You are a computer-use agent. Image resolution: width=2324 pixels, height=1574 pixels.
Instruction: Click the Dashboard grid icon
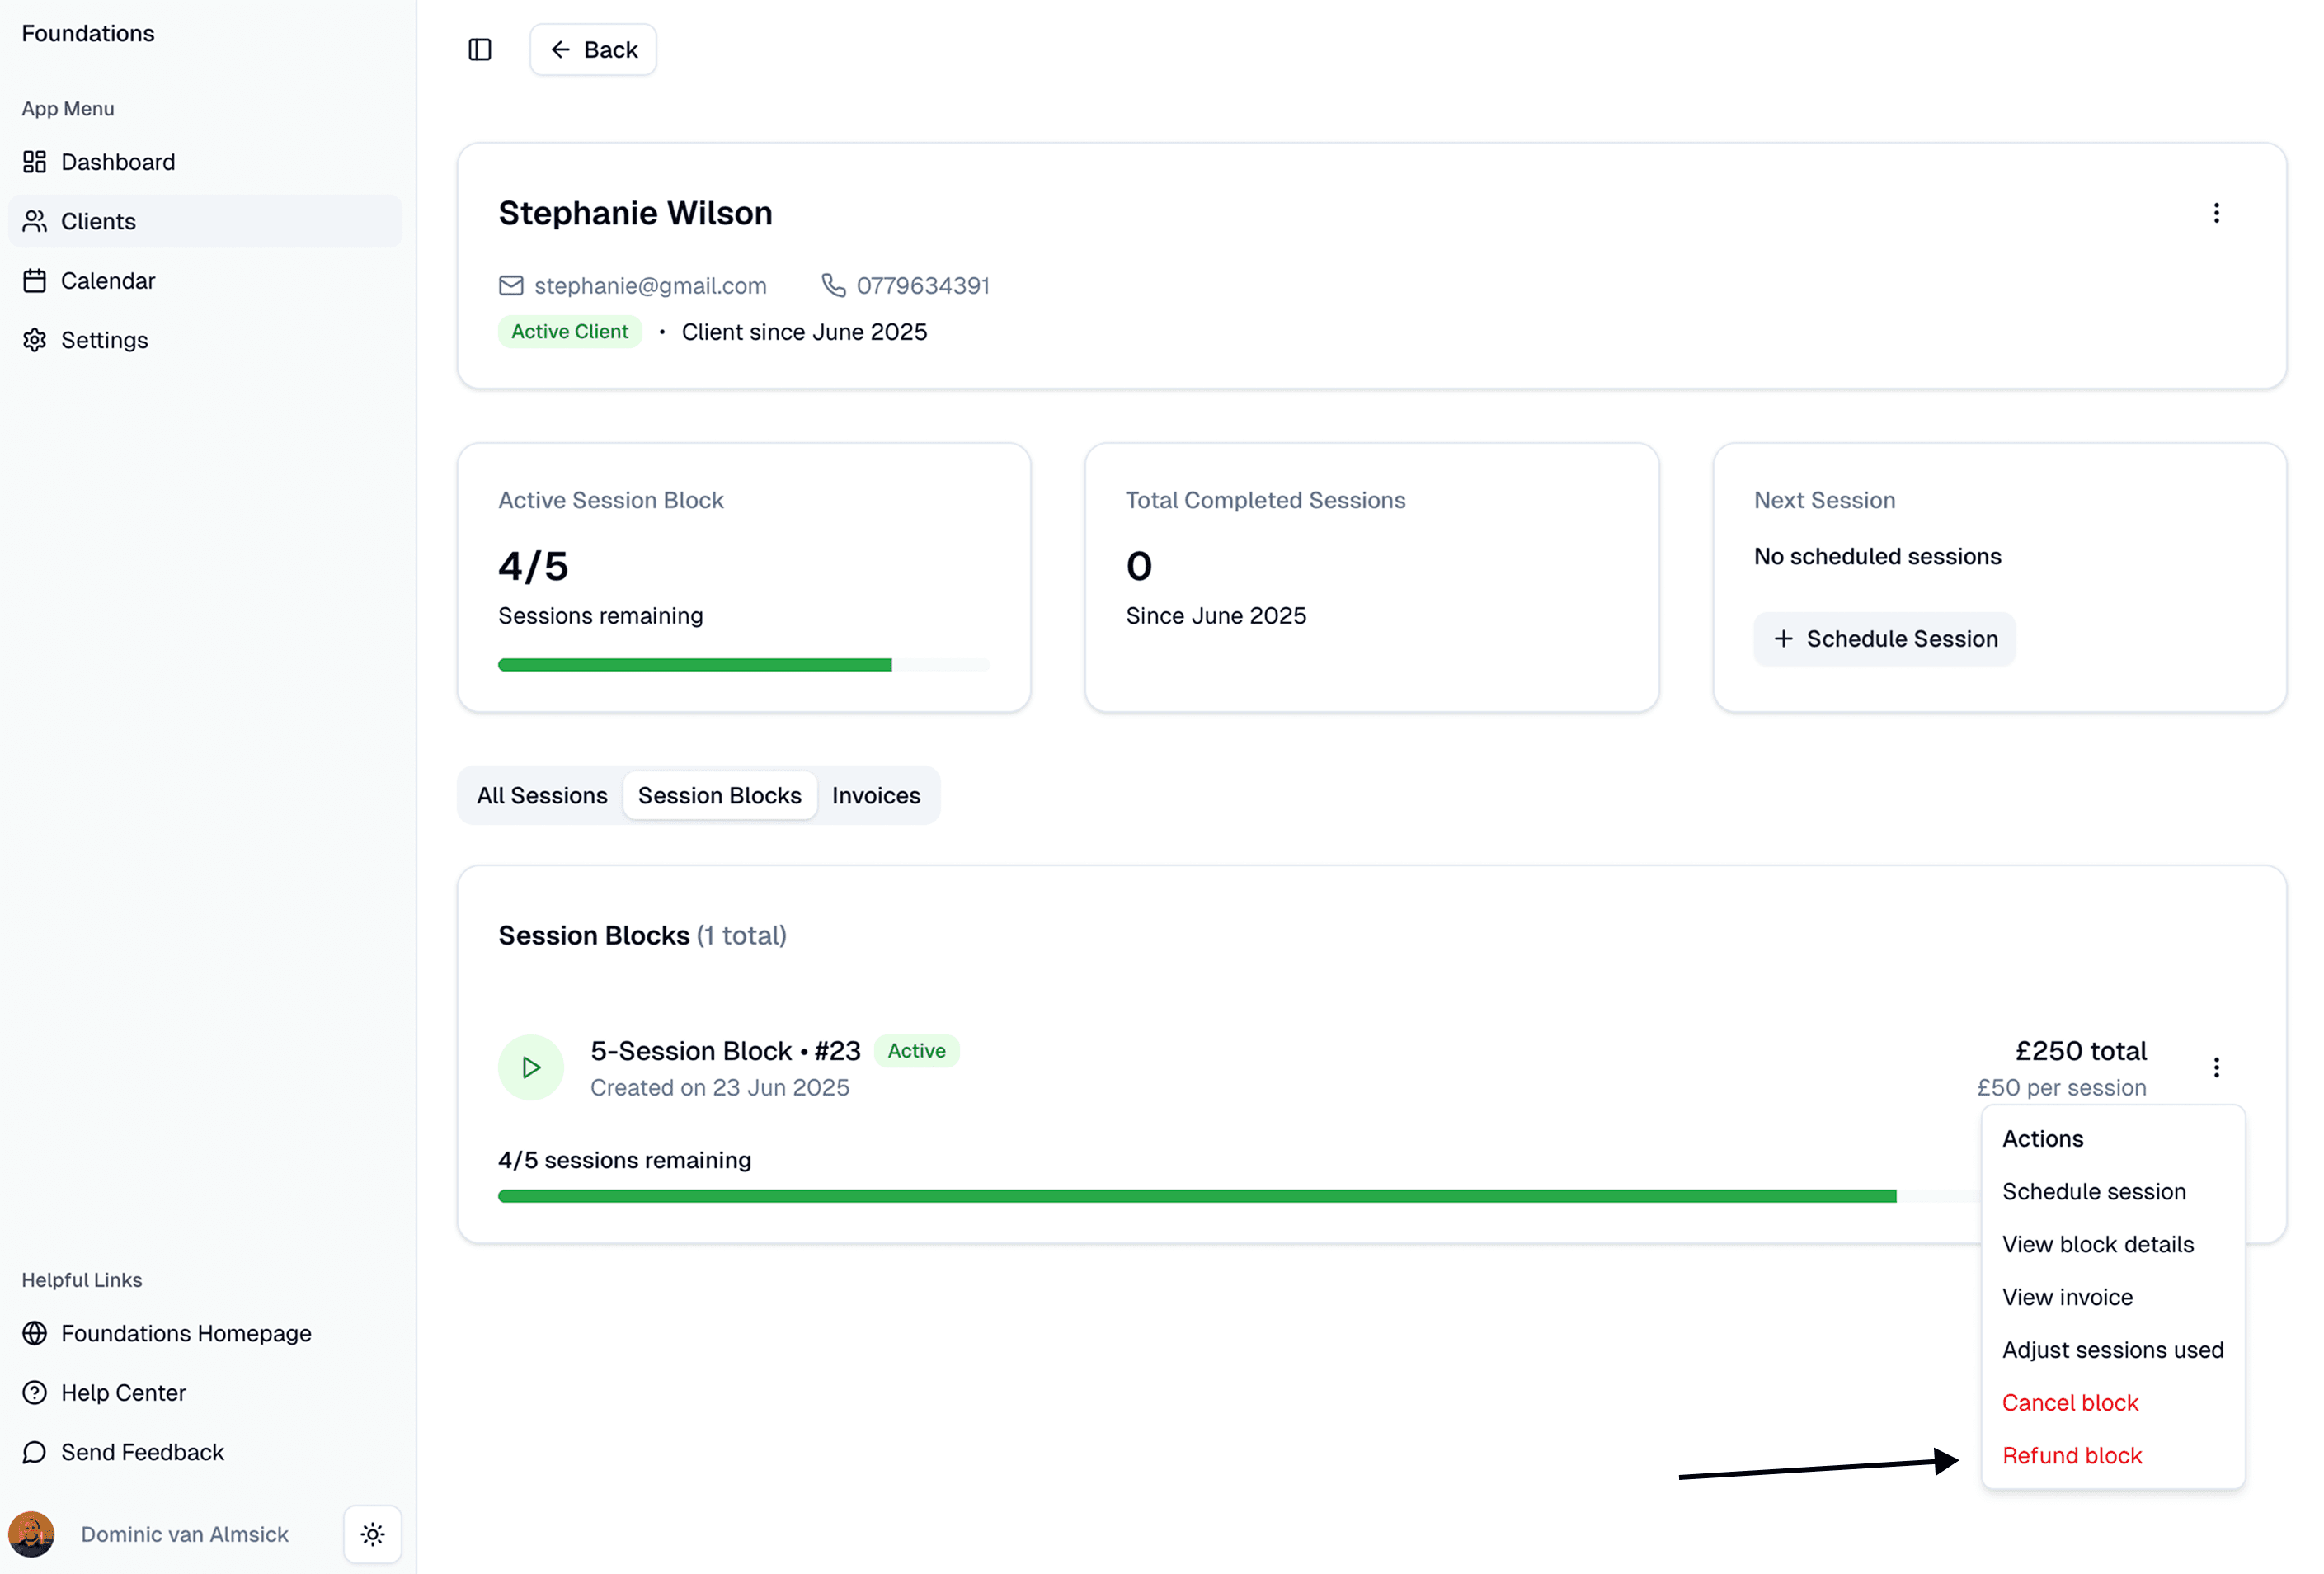click(x=35, y=162)
